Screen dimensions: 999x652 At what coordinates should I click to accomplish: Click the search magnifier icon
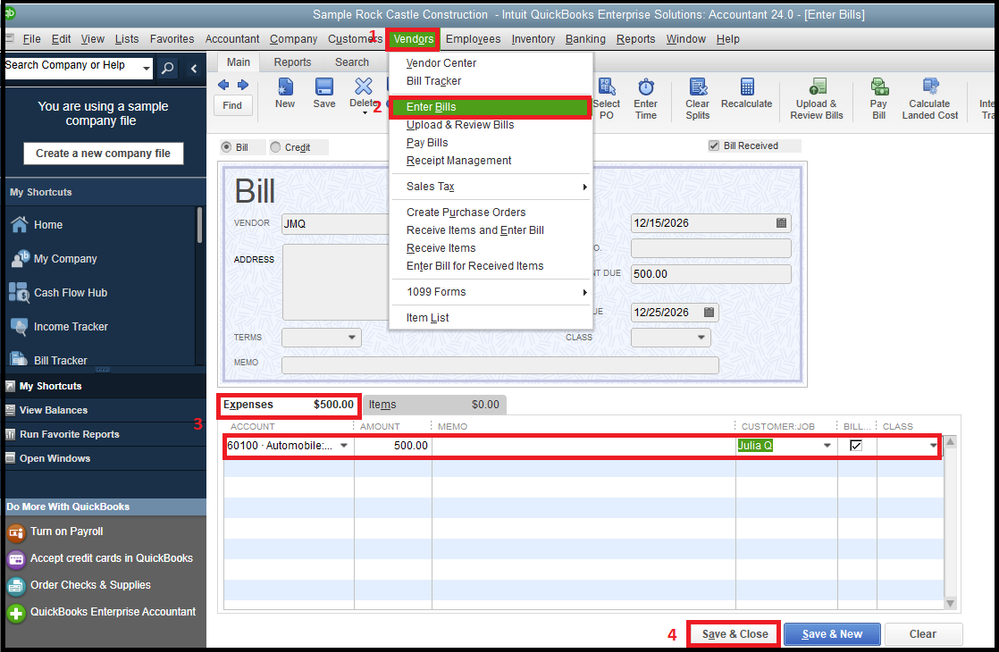[x=168, y=68]
